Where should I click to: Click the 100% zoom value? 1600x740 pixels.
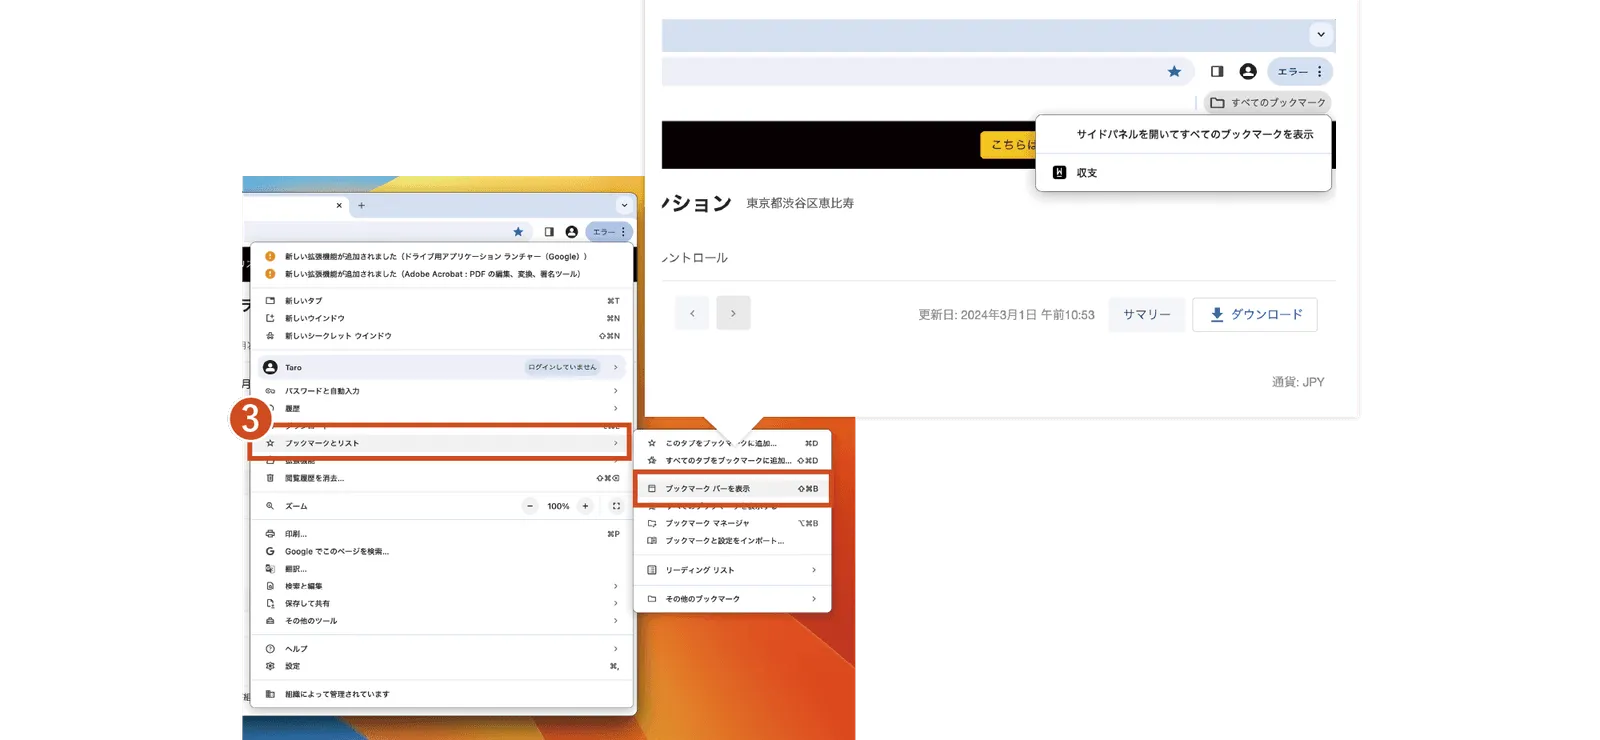point(558,506)
